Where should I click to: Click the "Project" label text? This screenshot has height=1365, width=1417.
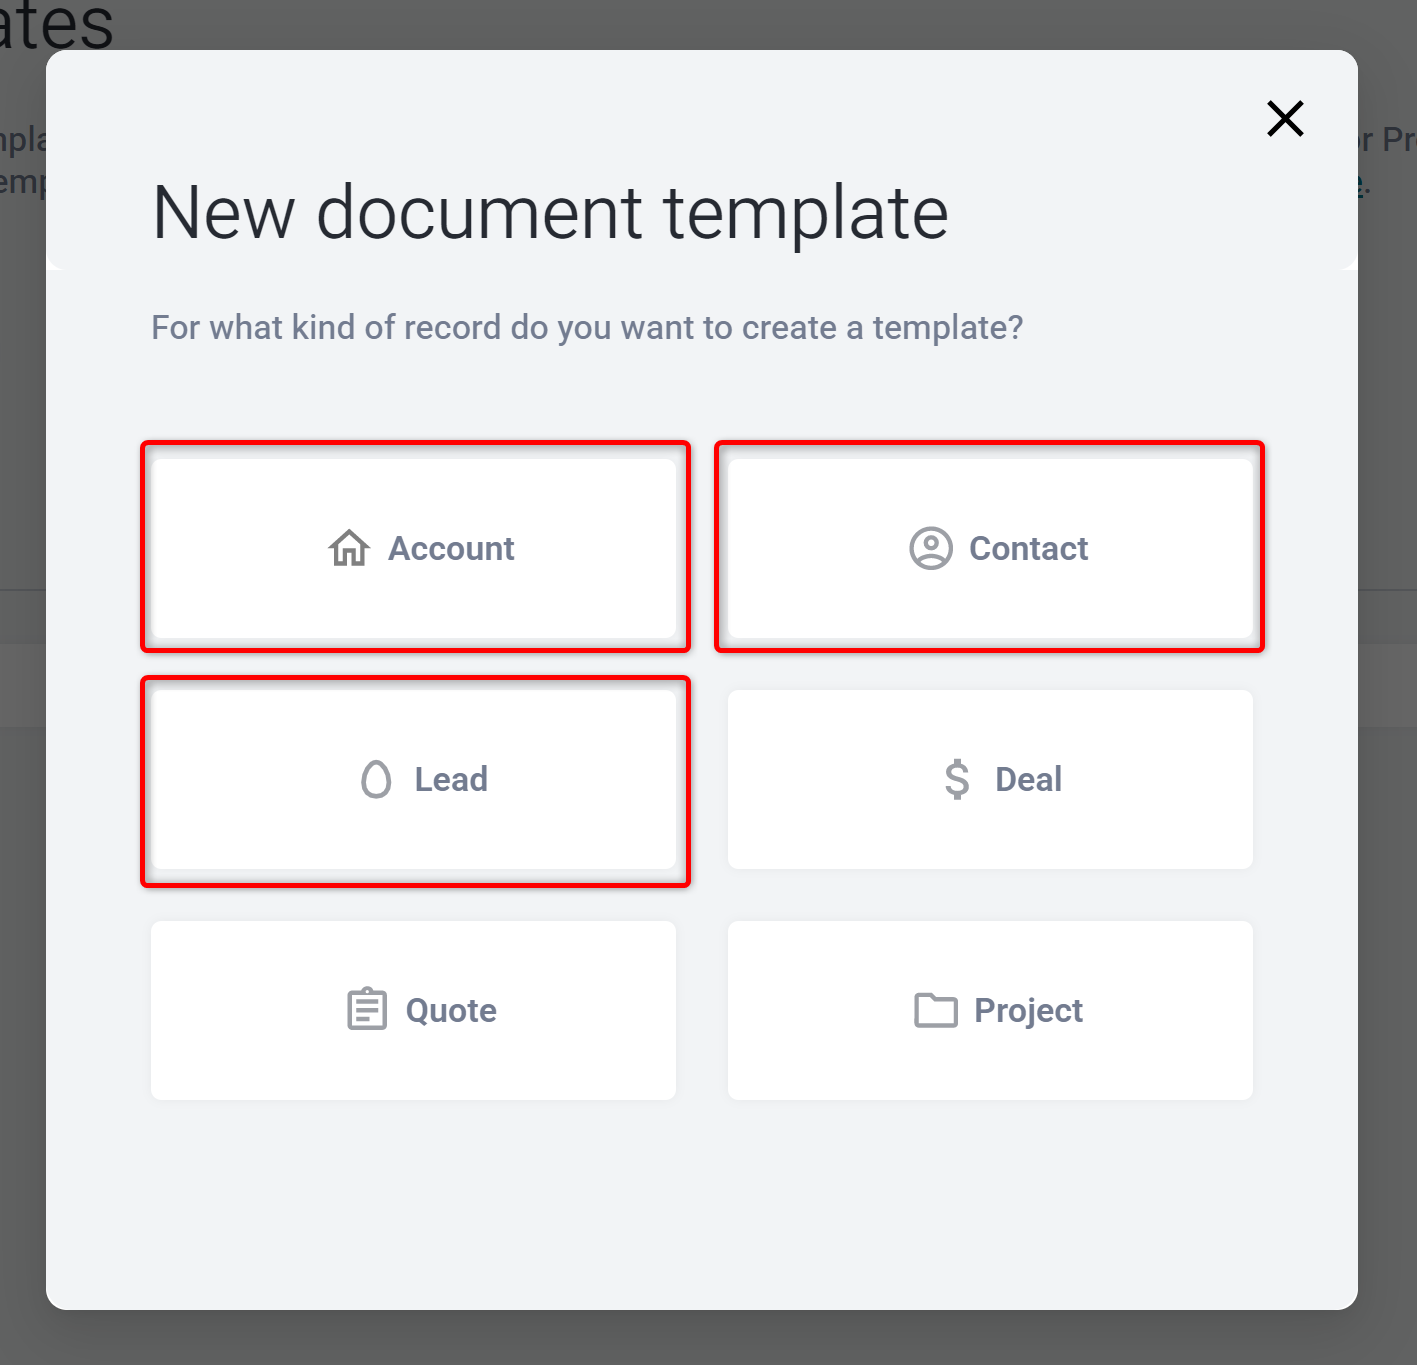point(1028,1011)
